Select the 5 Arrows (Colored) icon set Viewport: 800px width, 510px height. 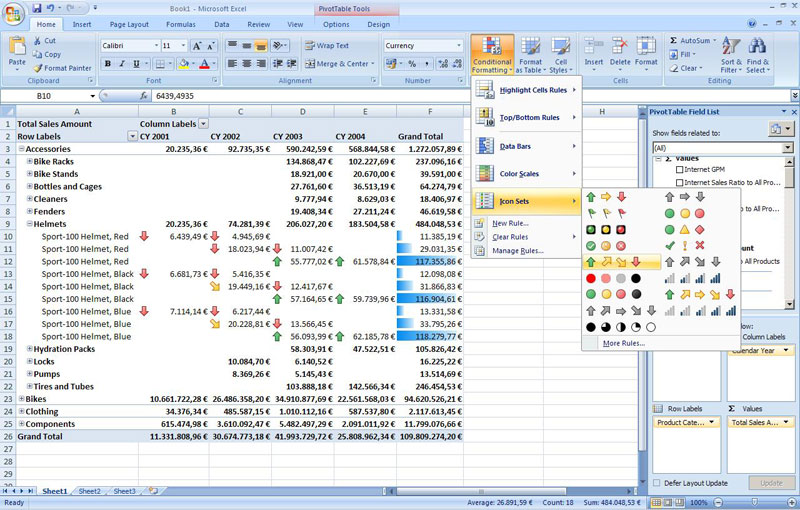point(699,294)
